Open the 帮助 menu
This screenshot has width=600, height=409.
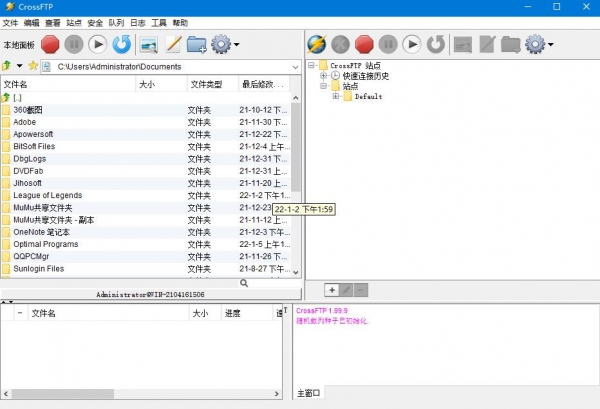pyautogui.click(x=180, y=23)
